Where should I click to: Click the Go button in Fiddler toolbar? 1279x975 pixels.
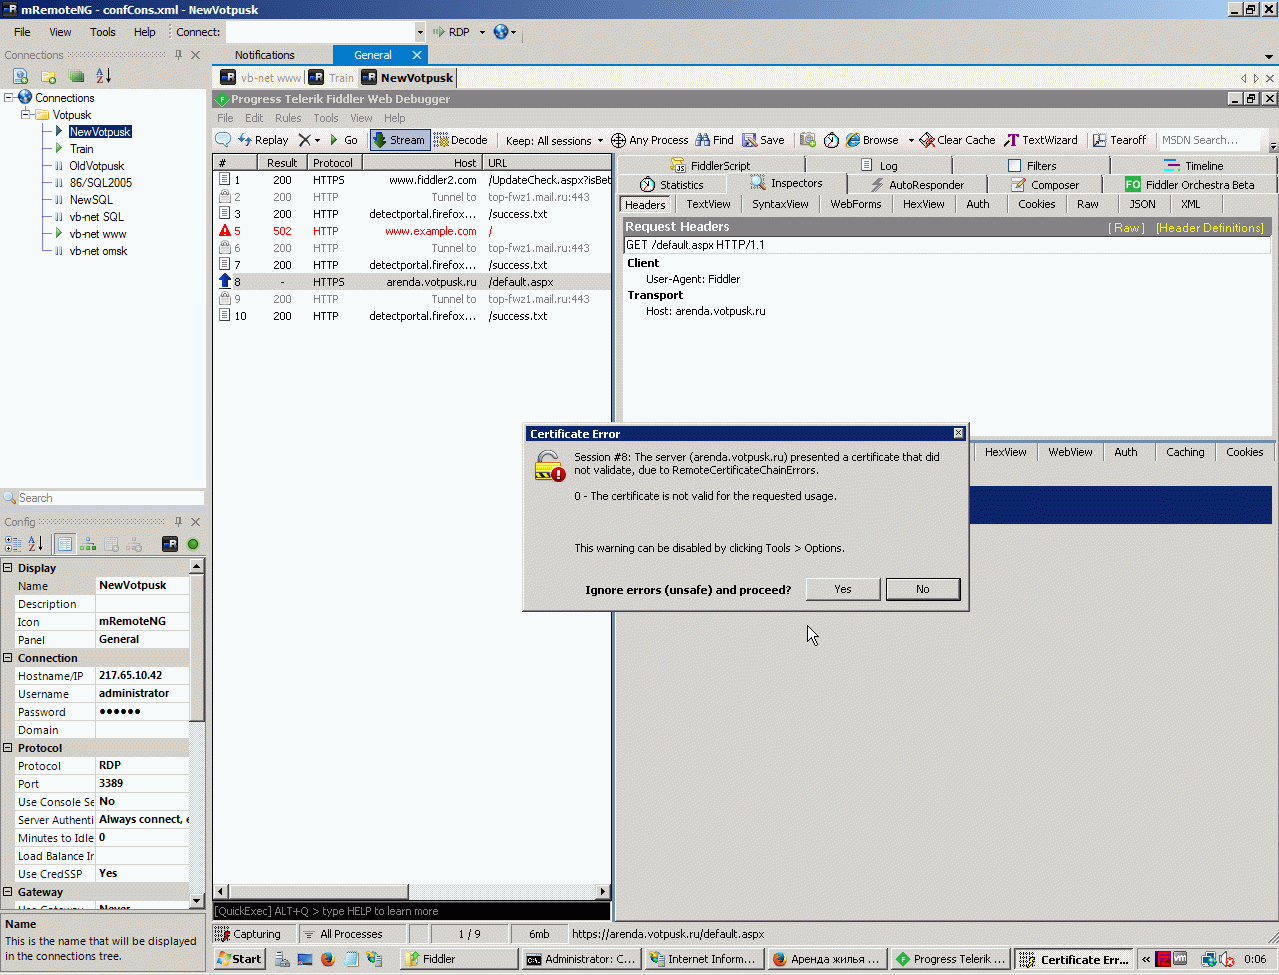click(x=343, y=140)
